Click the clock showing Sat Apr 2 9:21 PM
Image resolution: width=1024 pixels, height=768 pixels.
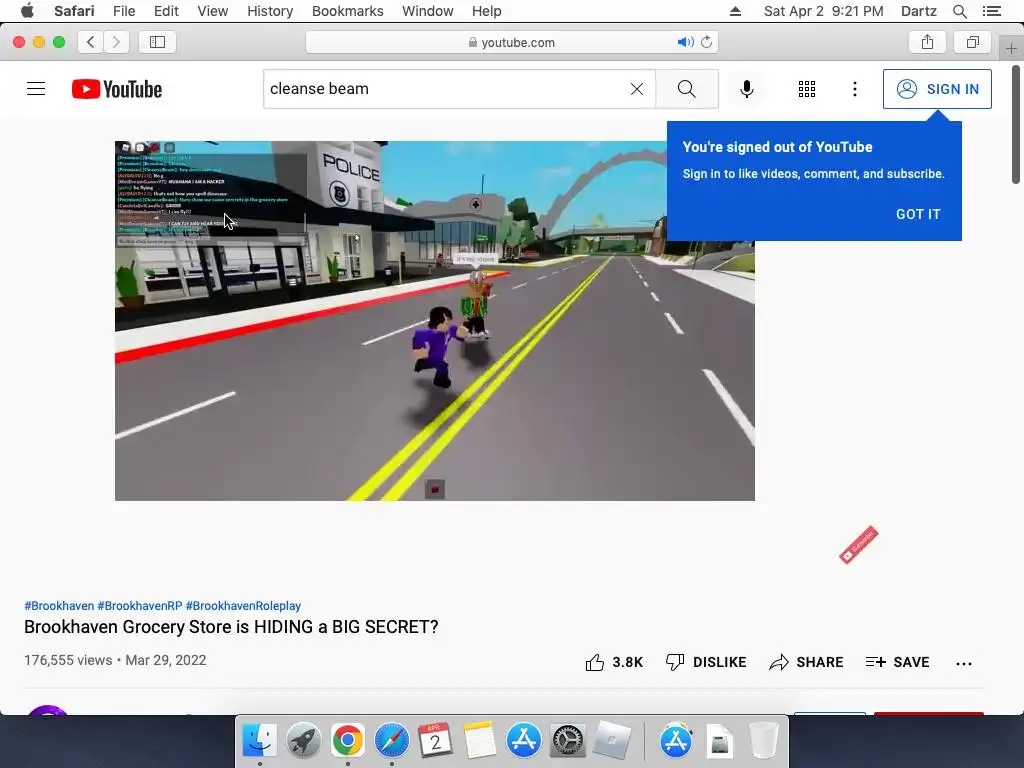coord(824,11)
